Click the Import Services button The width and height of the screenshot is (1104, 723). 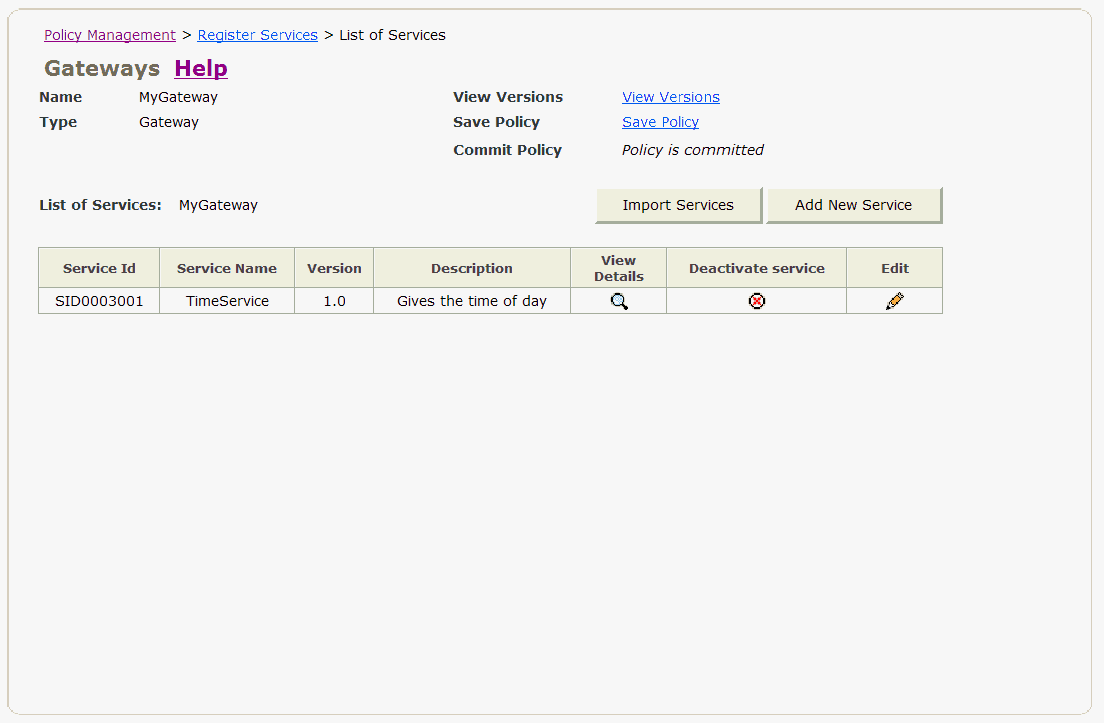tap(678, 205)
